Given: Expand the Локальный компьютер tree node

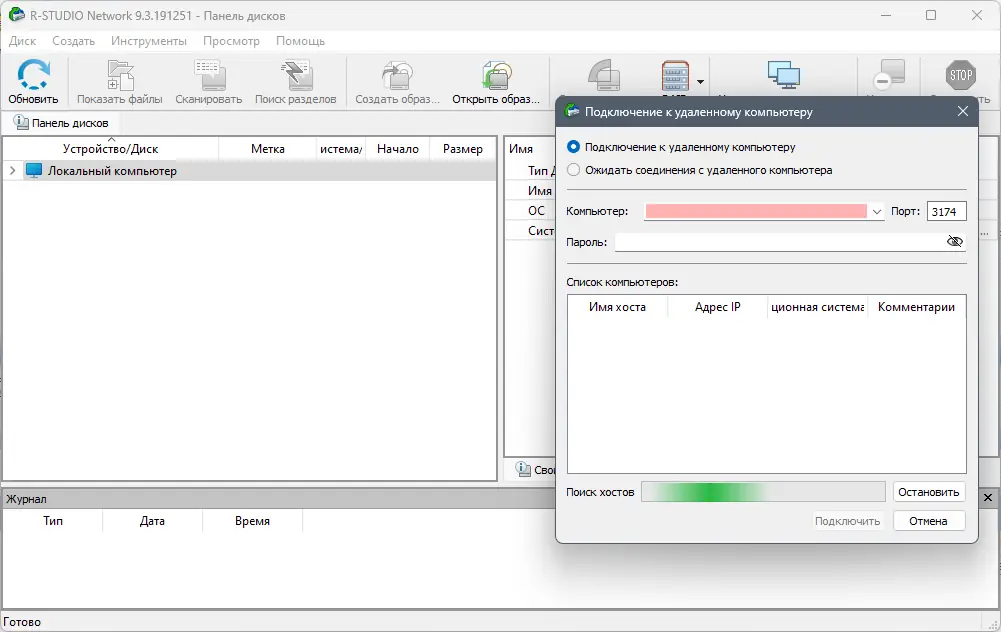Looking at the screenshot, I should tap(12, 171).
